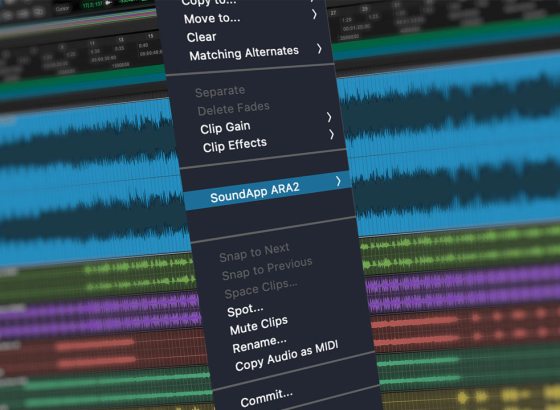
Task: Open the Move to... submenu entry
Action: pyautogui.click(x=212, y=18)
